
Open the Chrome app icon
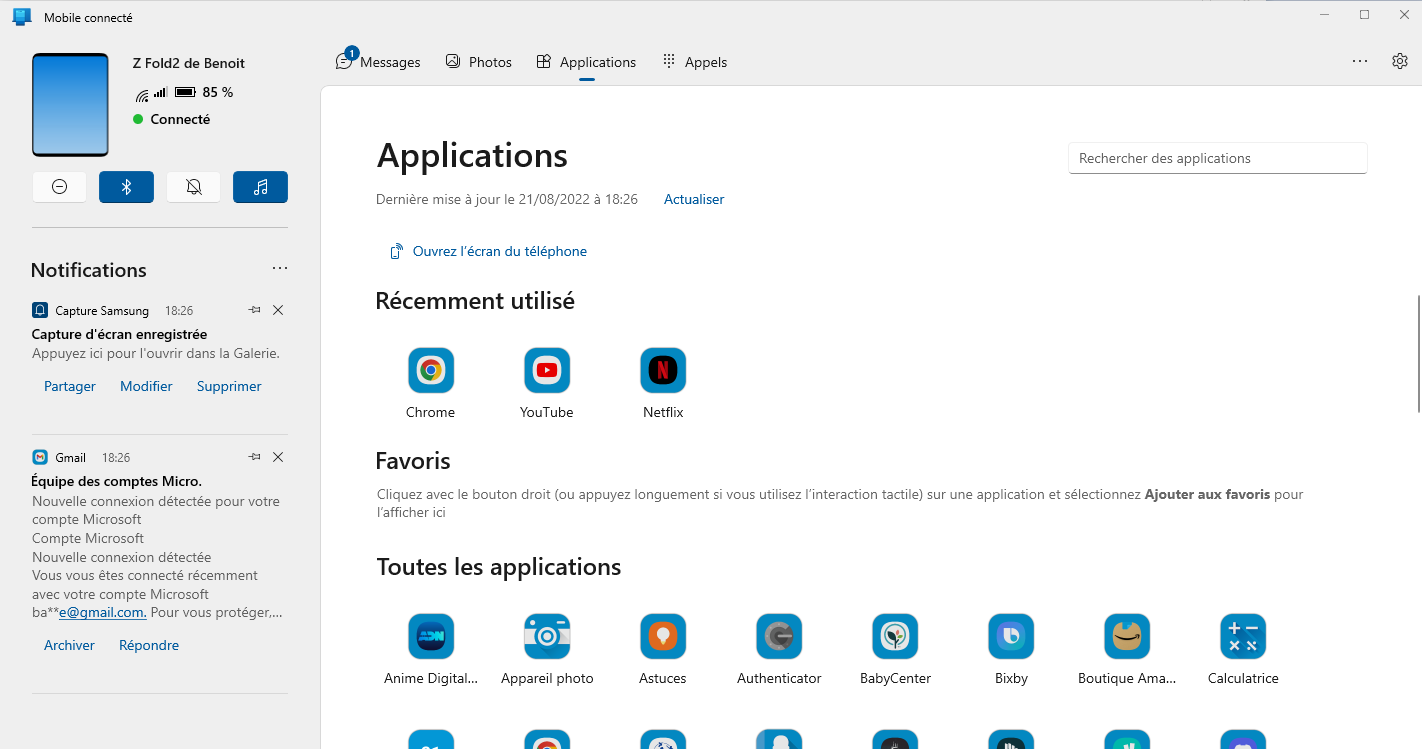(x=431, y=371)
